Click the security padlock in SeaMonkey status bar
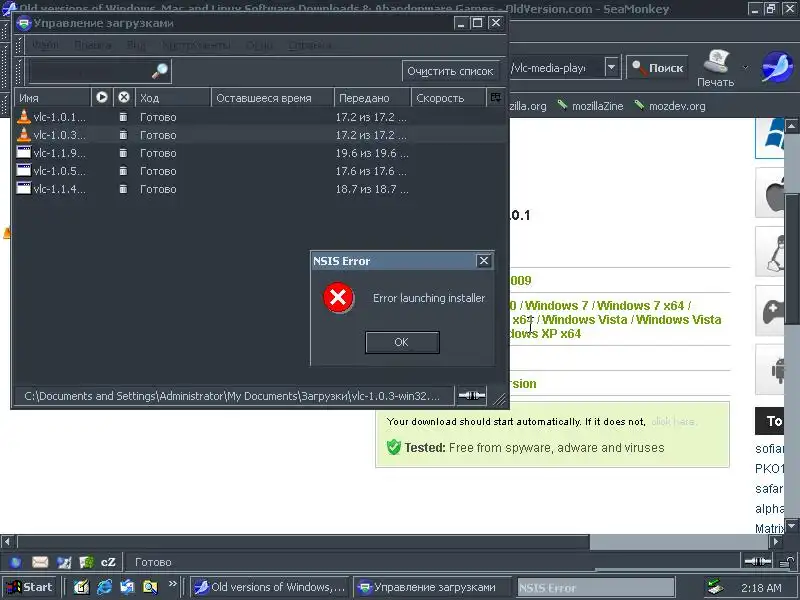Screen dimensions: 800x600 click(787, 562)
